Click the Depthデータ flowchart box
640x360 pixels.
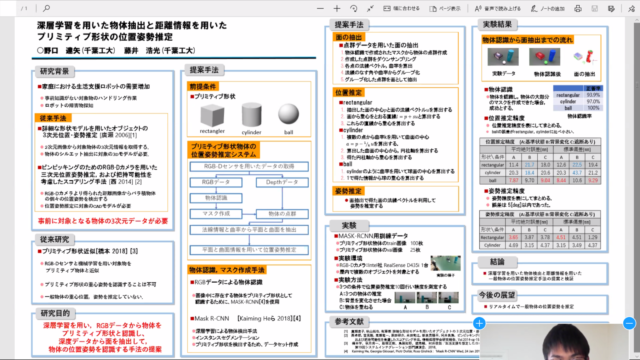point(282,182)
